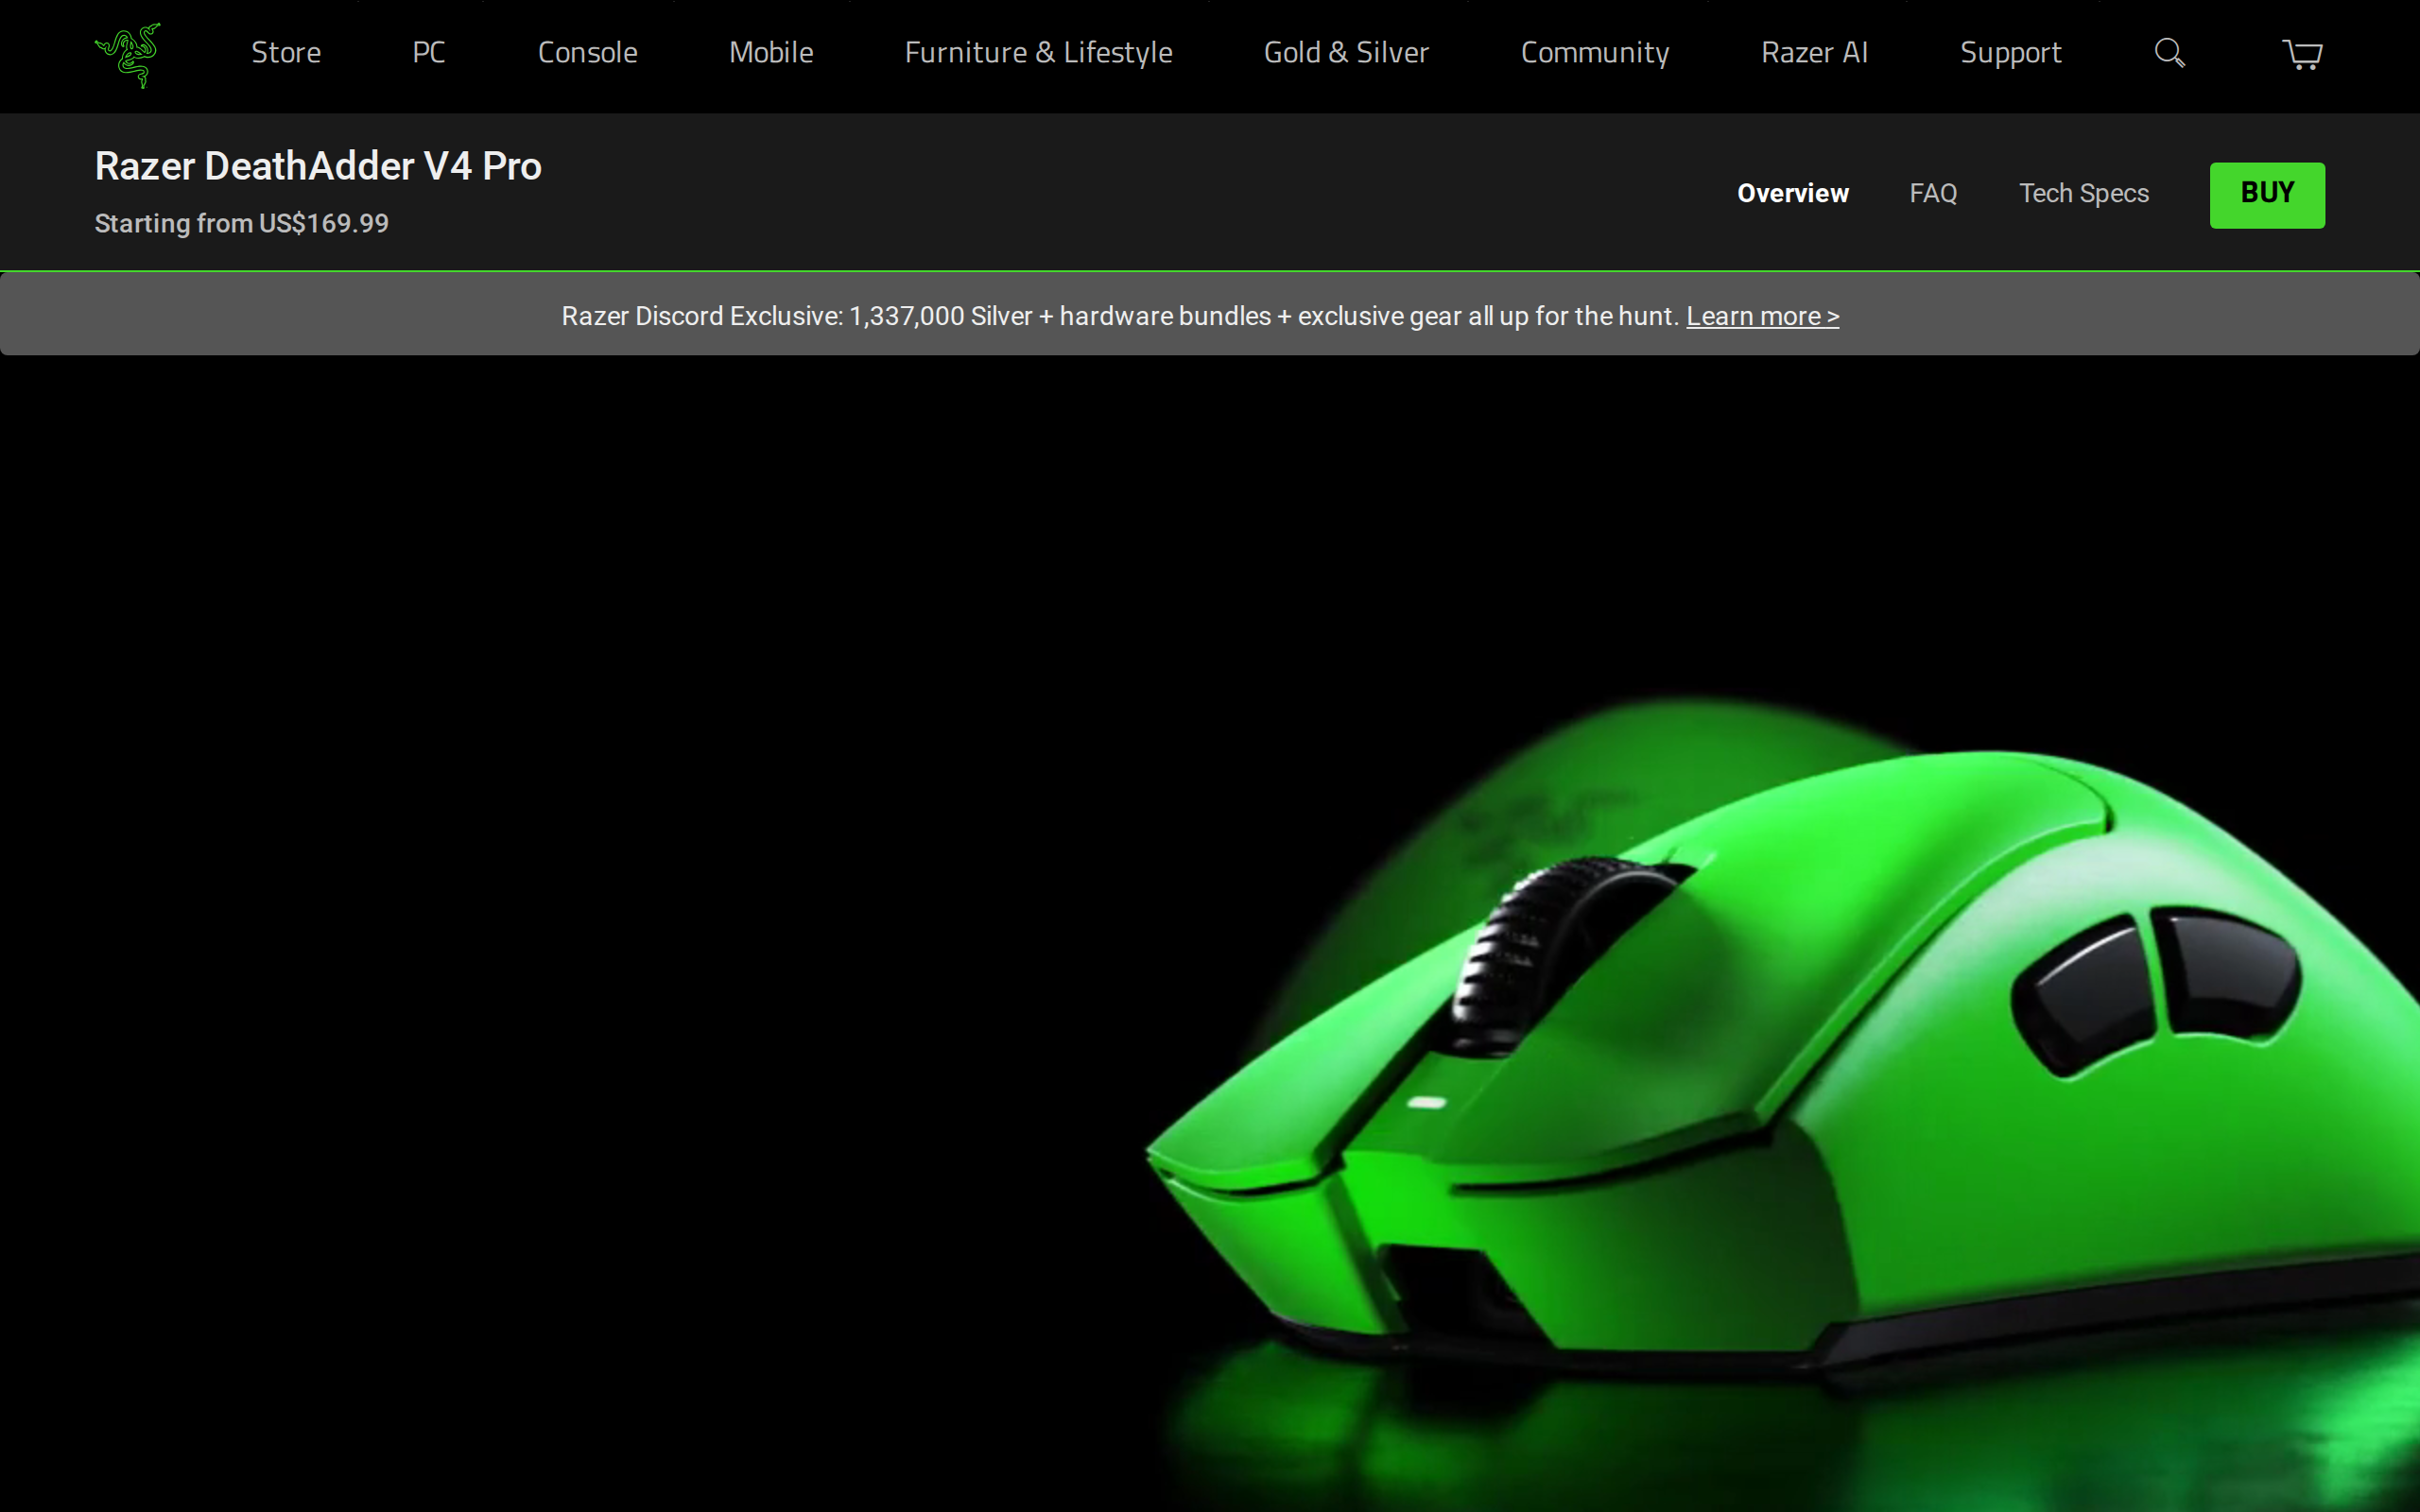Open the Store menu
The width and height of the screenshot is (2420, 1512).
[286, 52]
